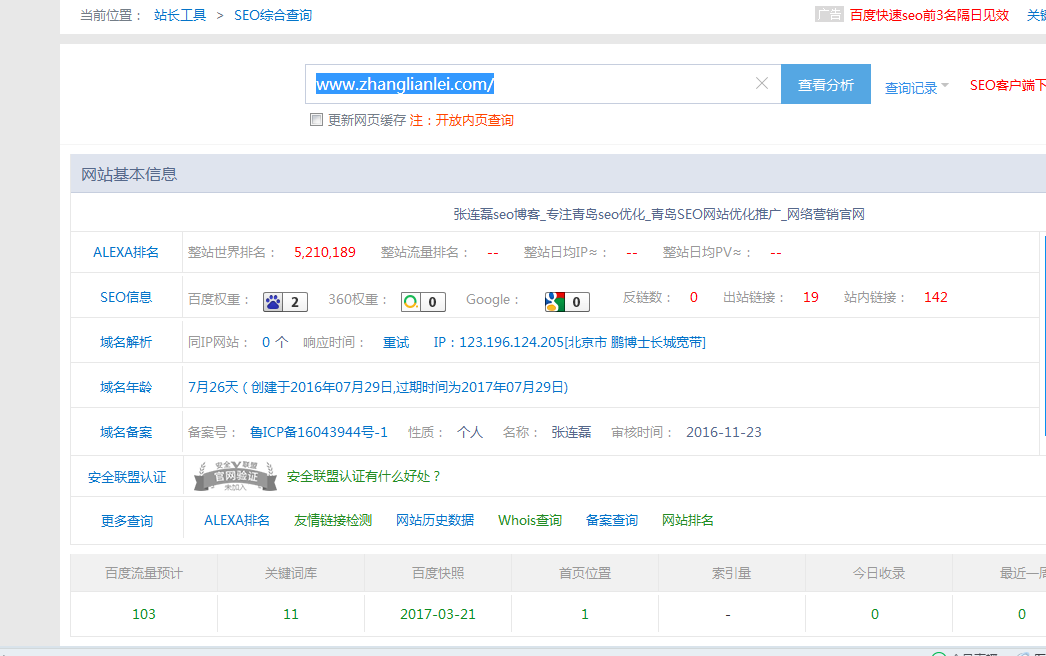Image resolution: width=1046 pixels, height=656 pixels.
Task: Open the 安全联盟认证 row label
Action: pyautogui.click(x=127, y=477)
